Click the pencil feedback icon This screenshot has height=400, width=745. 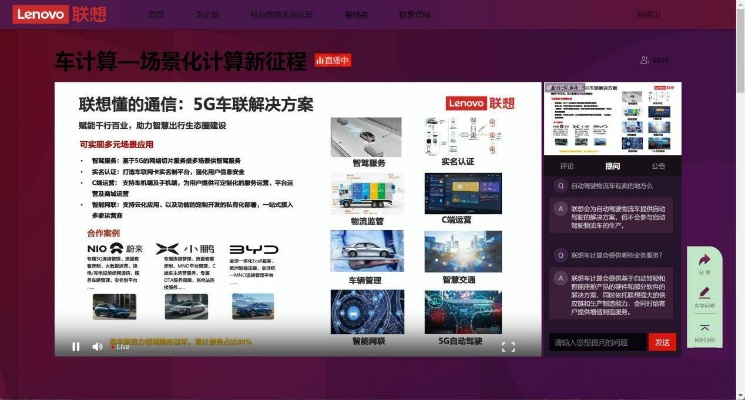coord(705,294)
